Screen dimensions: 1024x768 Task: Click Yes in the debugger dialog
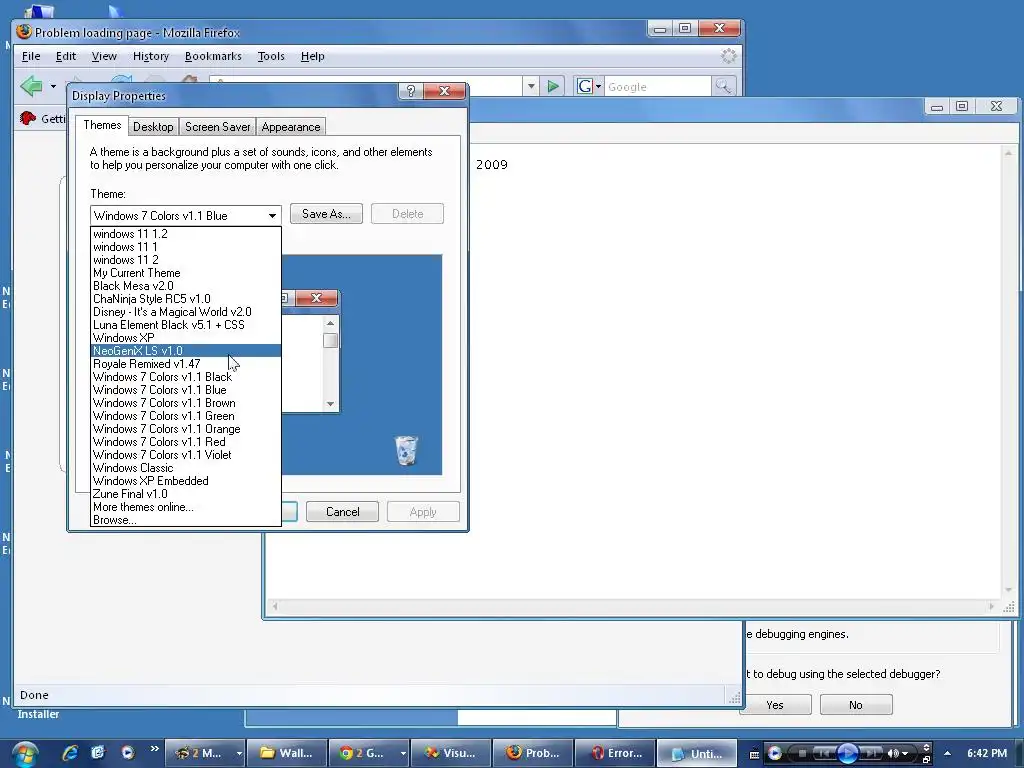pyautogui.click(x=775, y=705)
